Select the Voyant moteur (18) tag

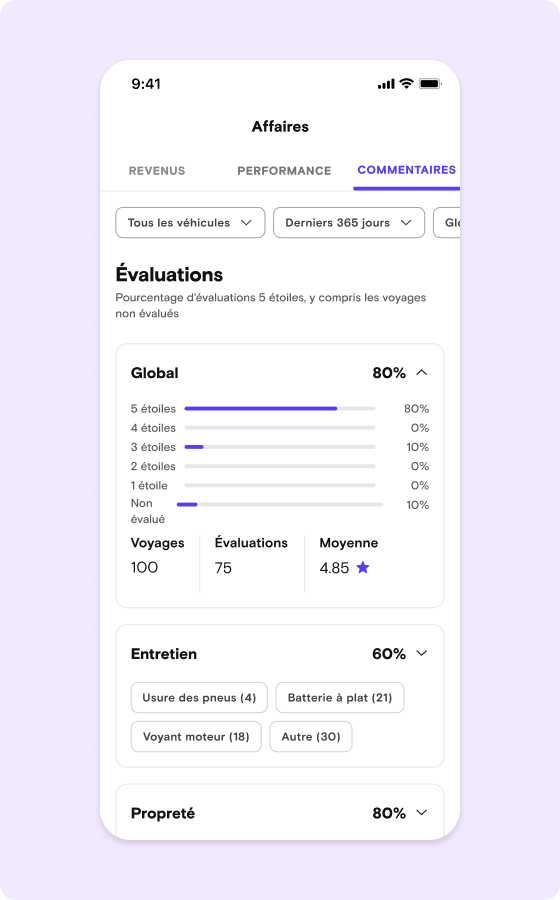pyautogui.click(x=196, y=736)
